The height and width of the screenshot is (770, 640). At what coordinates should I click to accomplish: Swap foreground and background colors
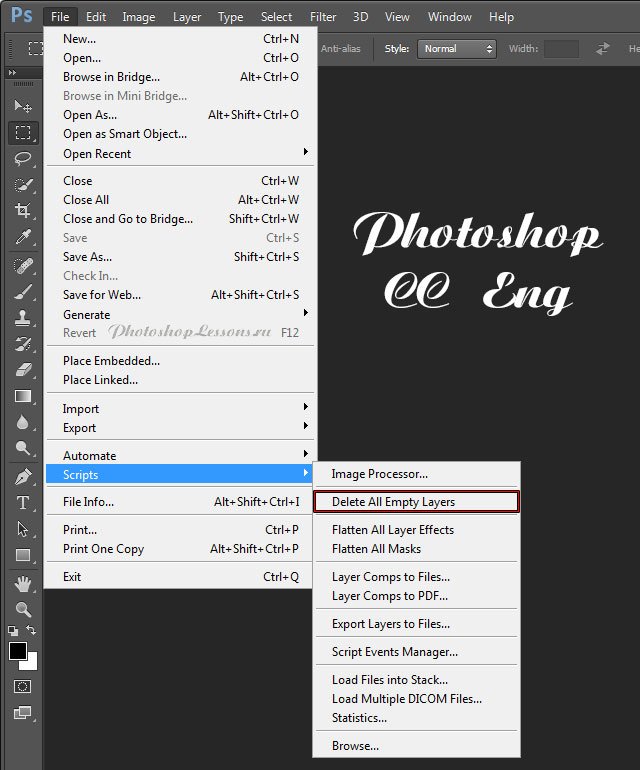32,631
